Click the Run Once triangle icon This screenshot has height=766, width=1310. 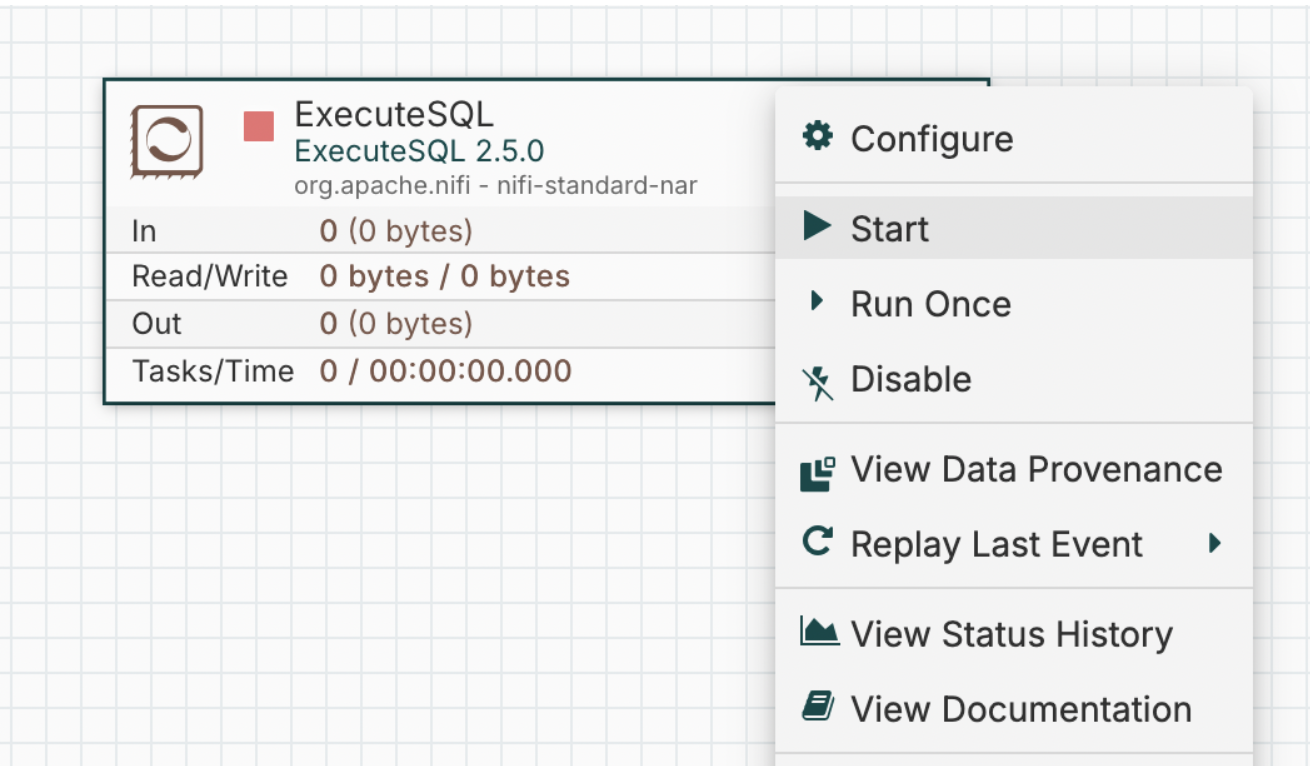817,303
